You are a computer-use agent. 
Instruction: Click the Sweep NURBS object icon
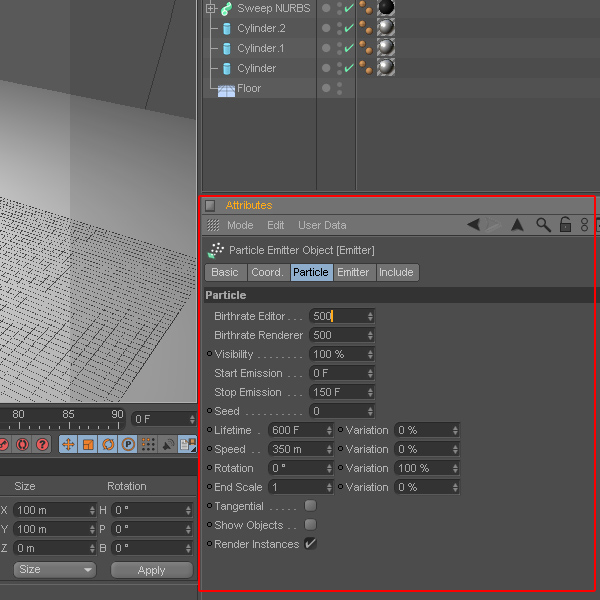point(227,8)
